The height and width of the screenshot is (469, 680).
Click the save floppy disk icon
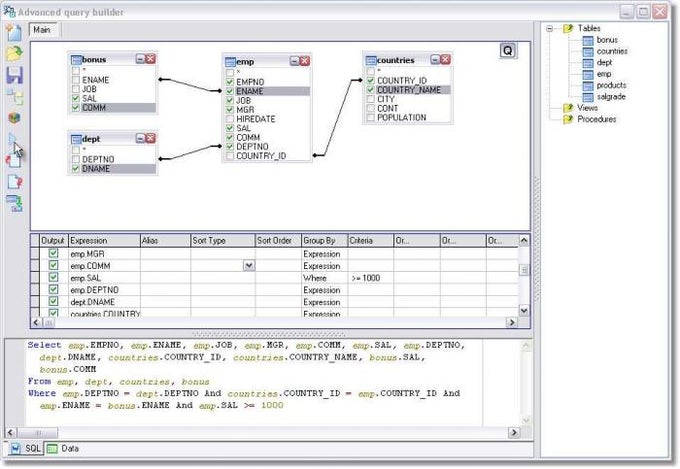[x=14, y=75]
